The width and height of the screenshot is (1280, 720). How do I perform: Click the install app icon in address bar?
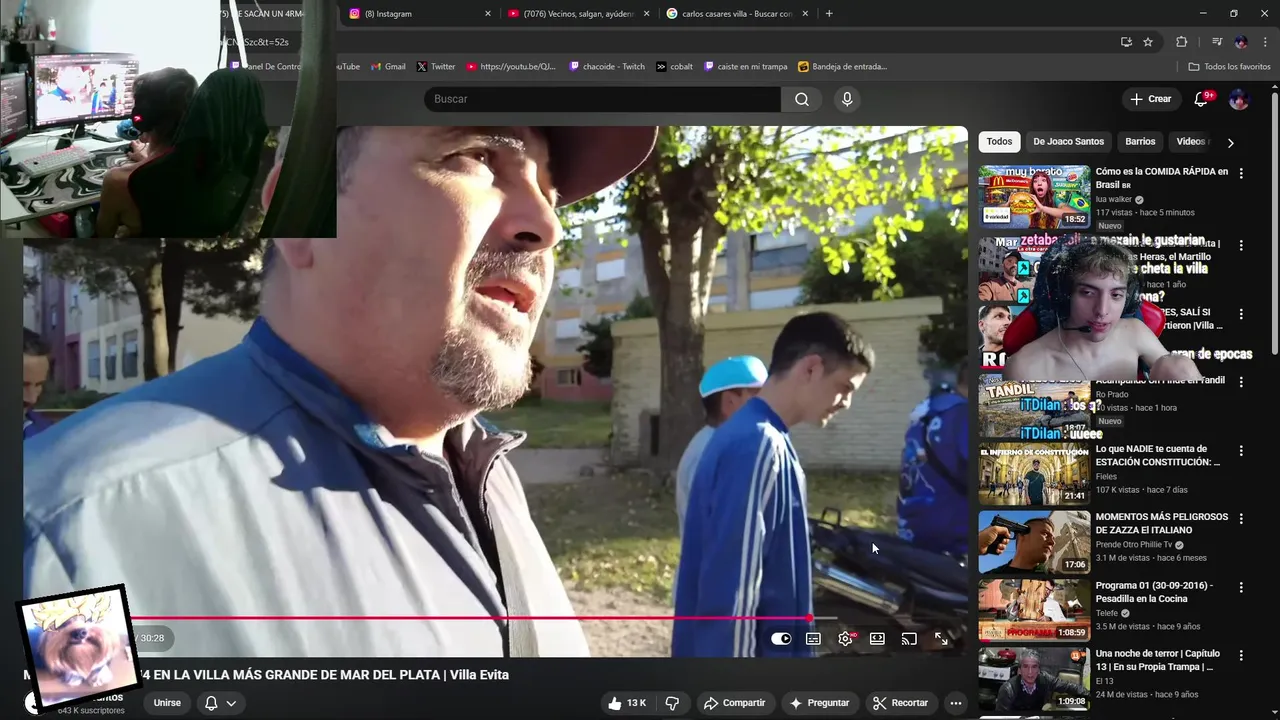(x=1126, y=42)
